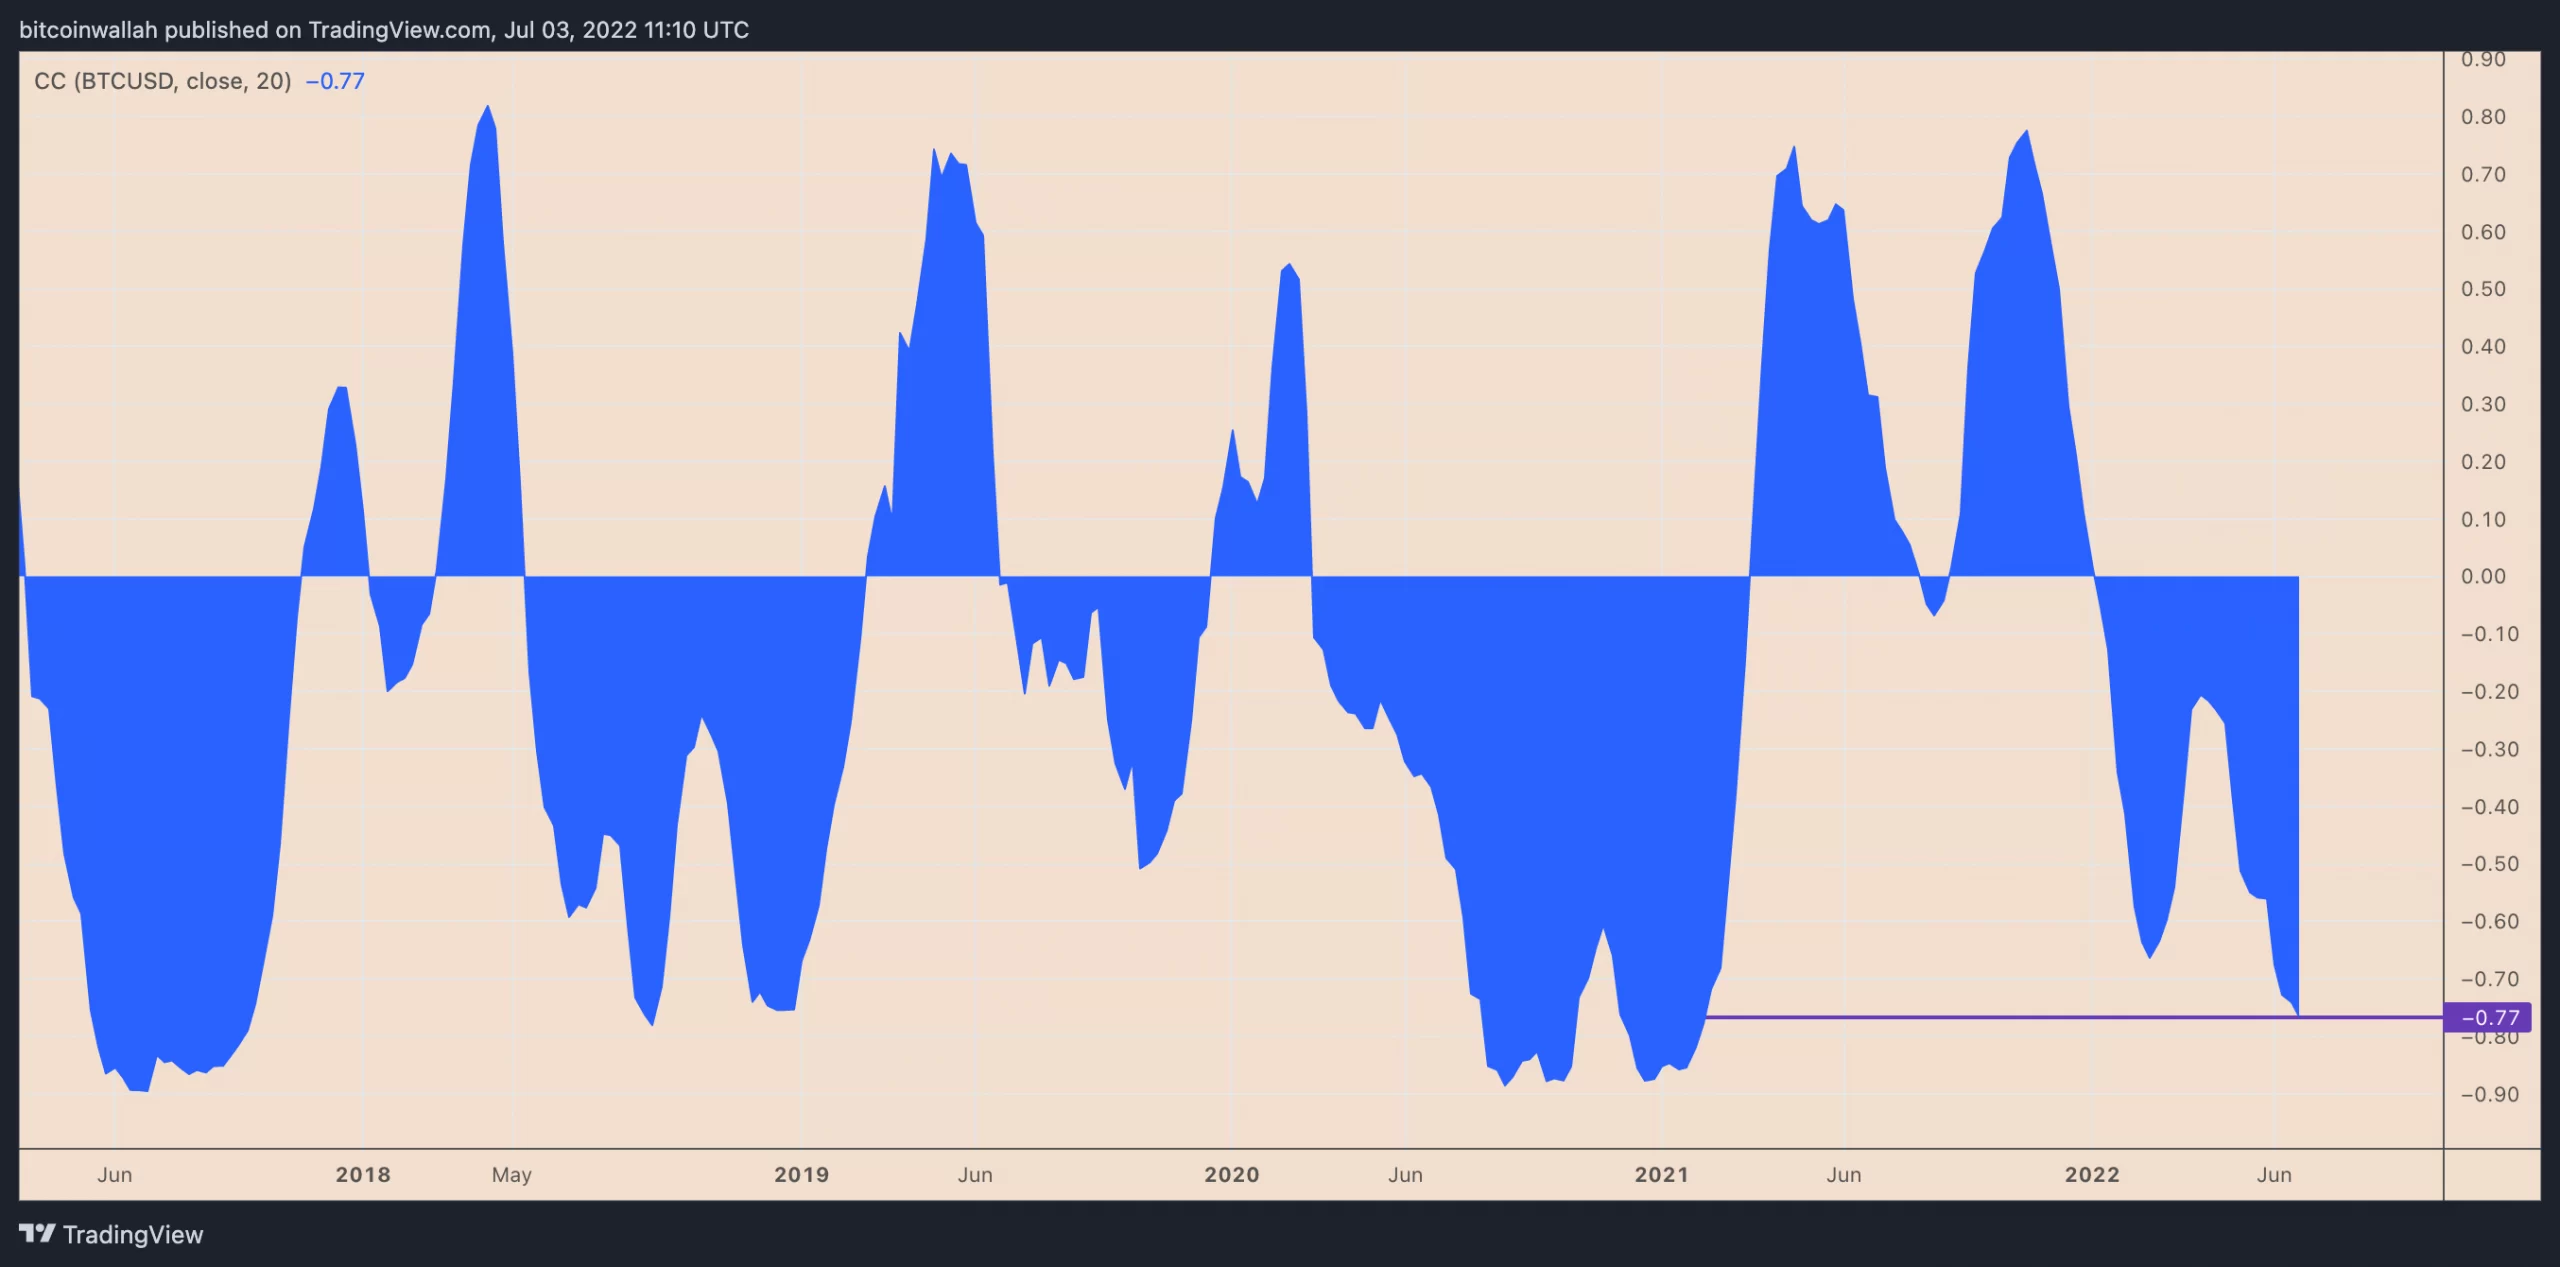Screen dimensions: 2560x1267
Task: Click the 2020 label on time axis
Action: (1232, 1174)
